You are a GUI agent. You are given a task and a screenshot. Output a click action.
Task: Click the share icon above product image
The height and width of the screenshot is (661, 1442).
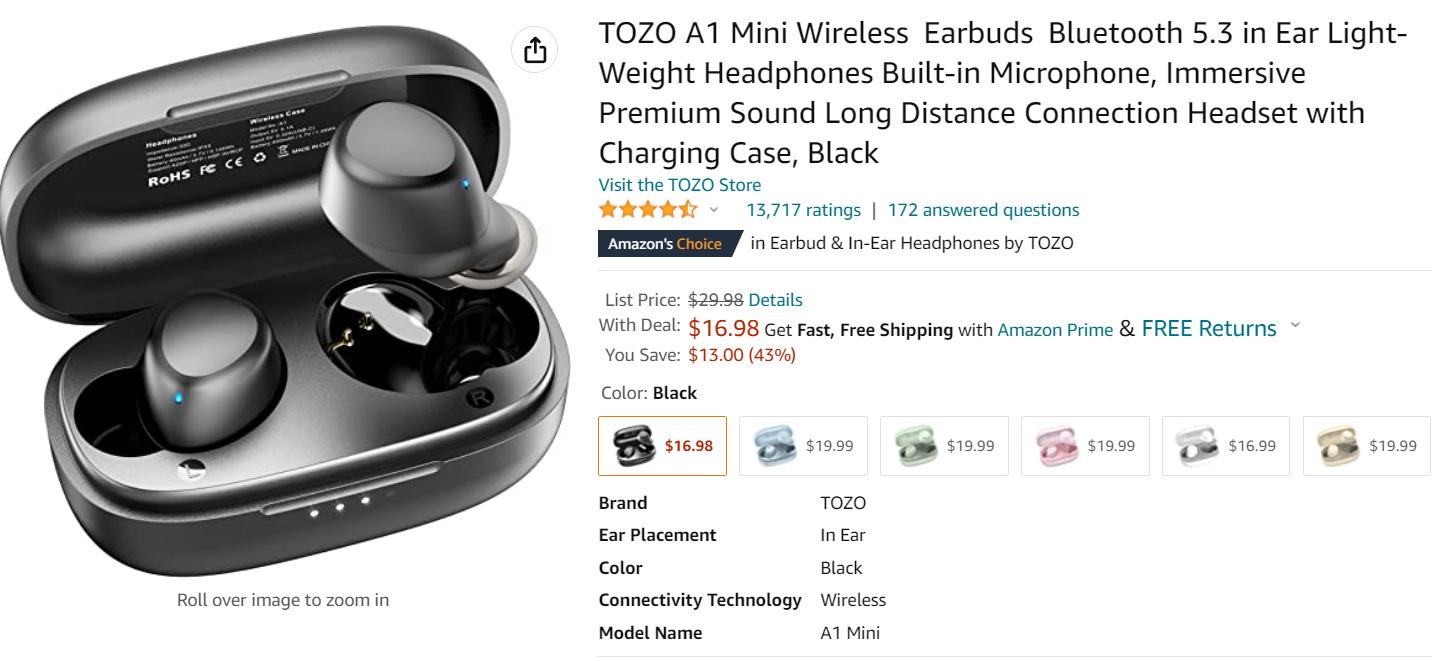[535, 50]
